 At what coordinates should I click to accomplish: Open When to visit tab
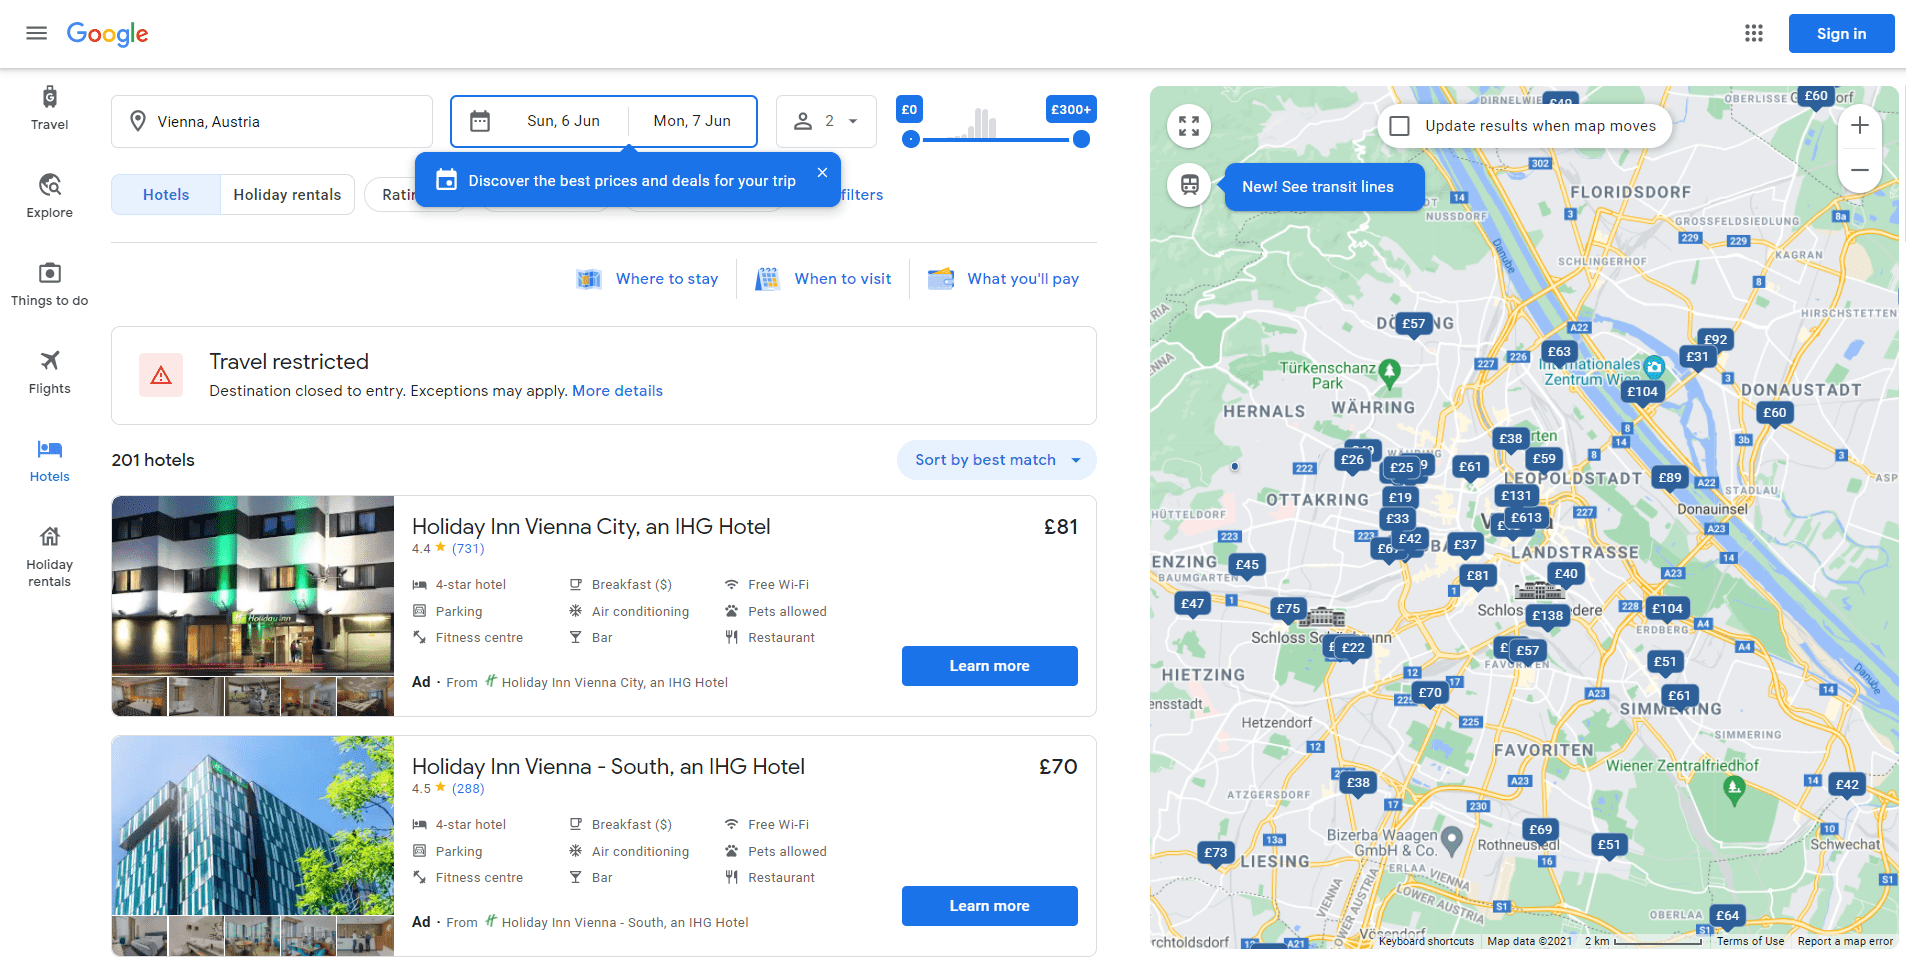point(823,279)
